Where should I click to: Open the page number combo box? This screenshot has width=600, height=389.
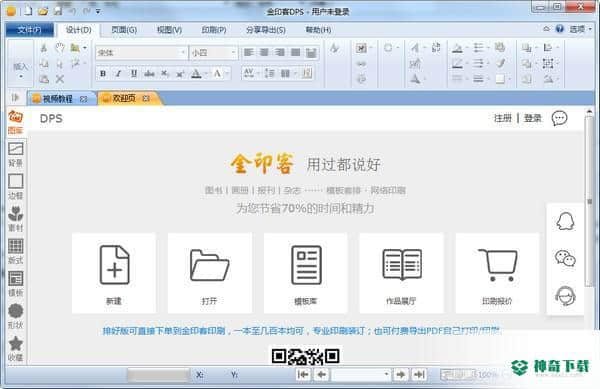coord(361,374)
